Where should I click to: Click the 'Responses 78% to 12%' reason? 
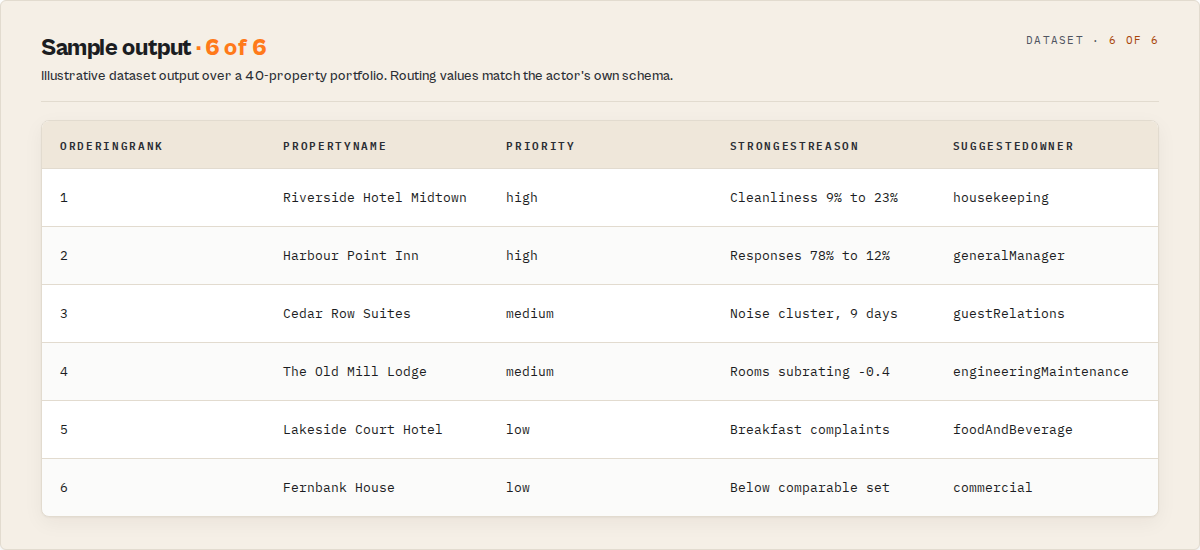tap(810, 256)
